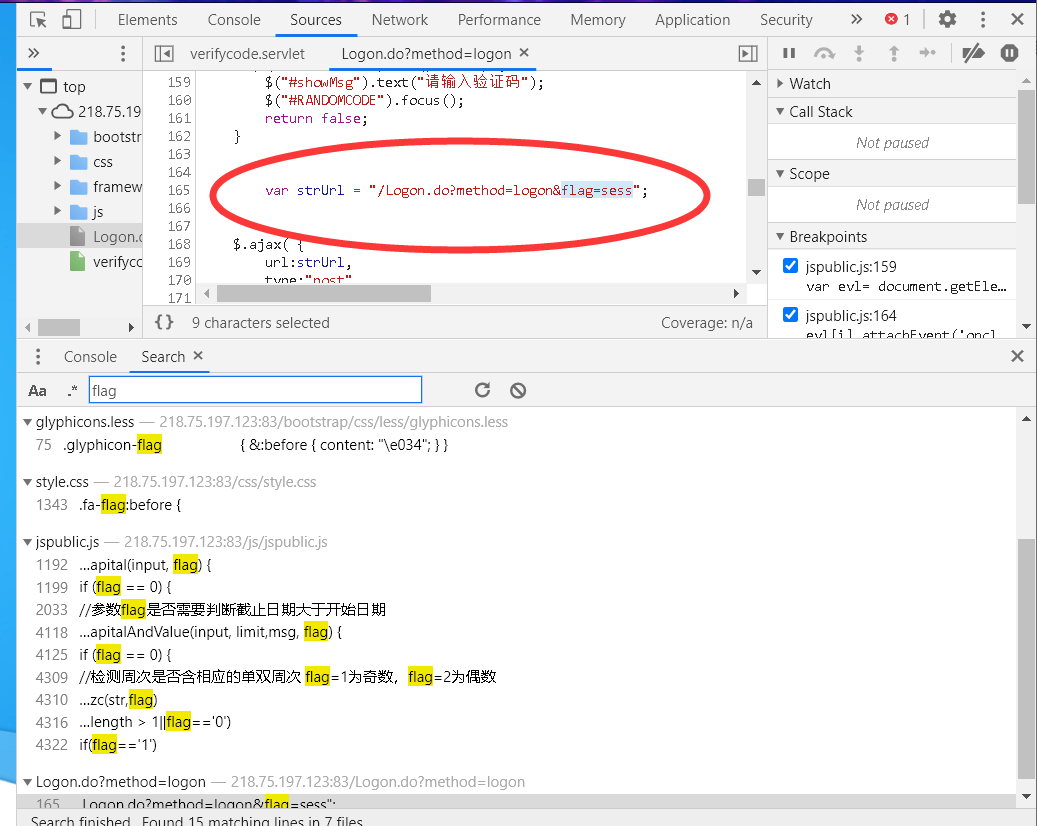The image size is (1037, 826).
Task: Expand the bootstrap folder
Action: 58,136
